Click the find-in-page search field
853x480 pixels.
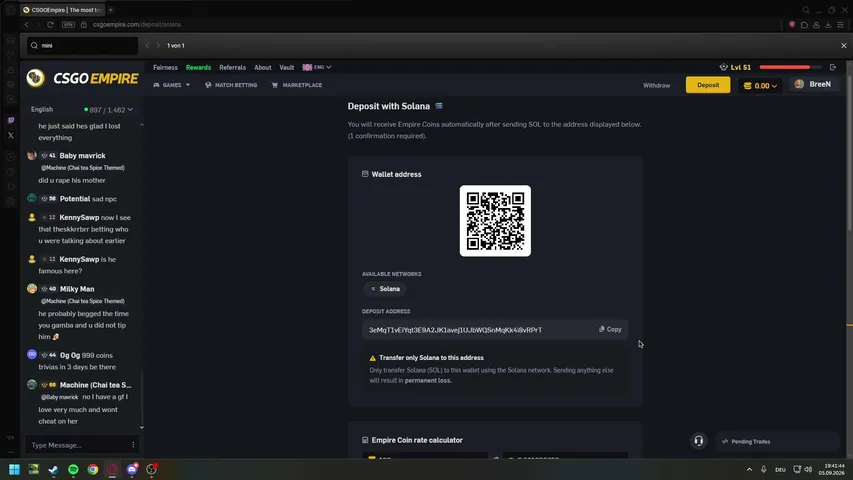[x=83, y=46]
